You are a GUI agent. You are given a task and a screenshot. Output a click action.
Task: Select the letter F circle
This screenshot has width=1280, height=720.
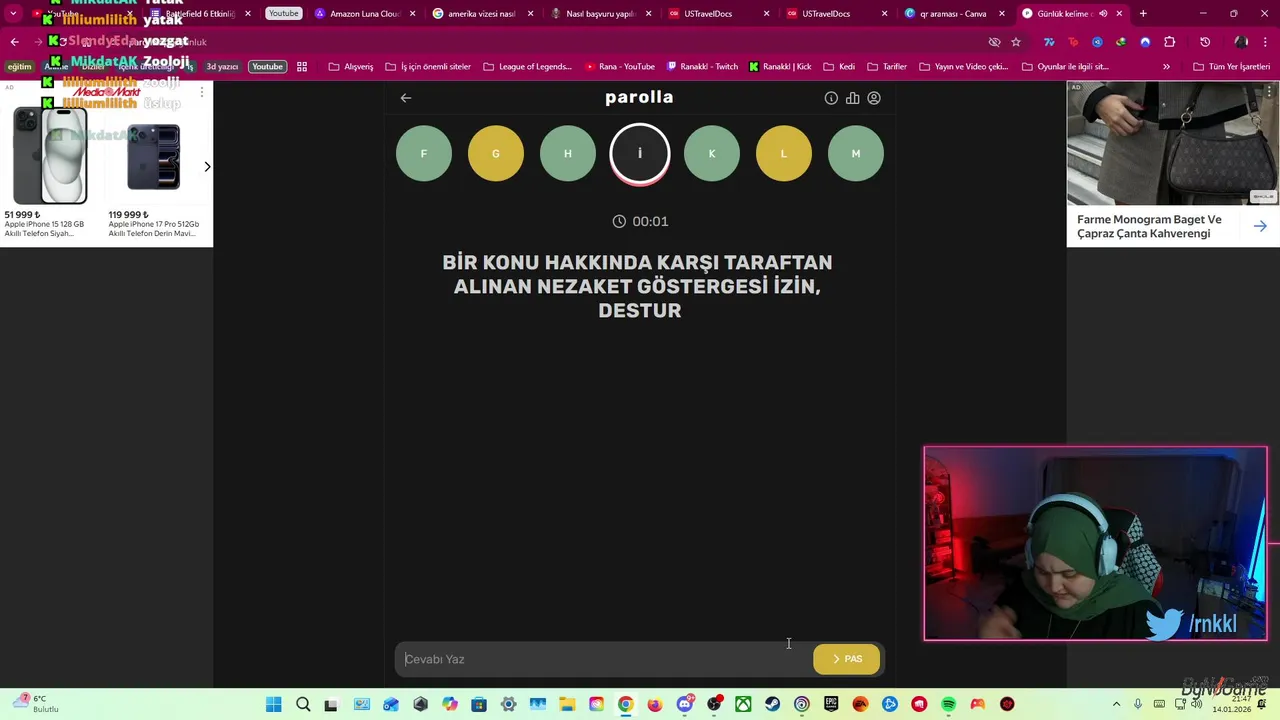424,153
